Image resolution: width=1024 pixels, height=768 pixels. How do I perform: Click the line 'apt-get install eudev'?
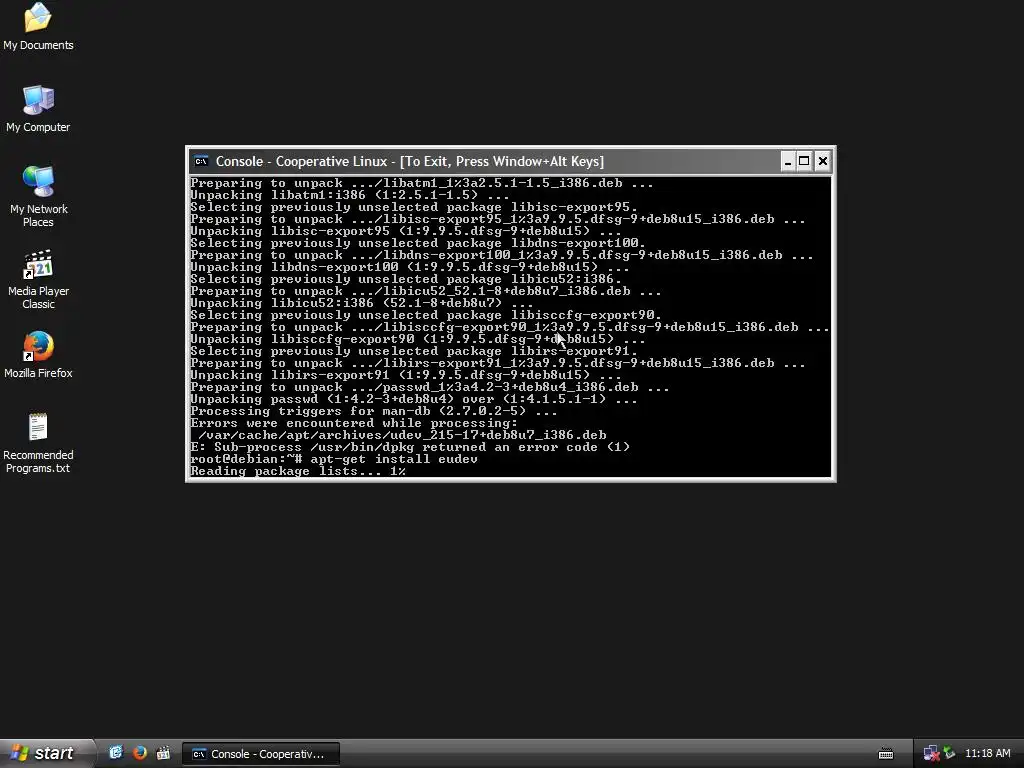click(x=394, y=459)
